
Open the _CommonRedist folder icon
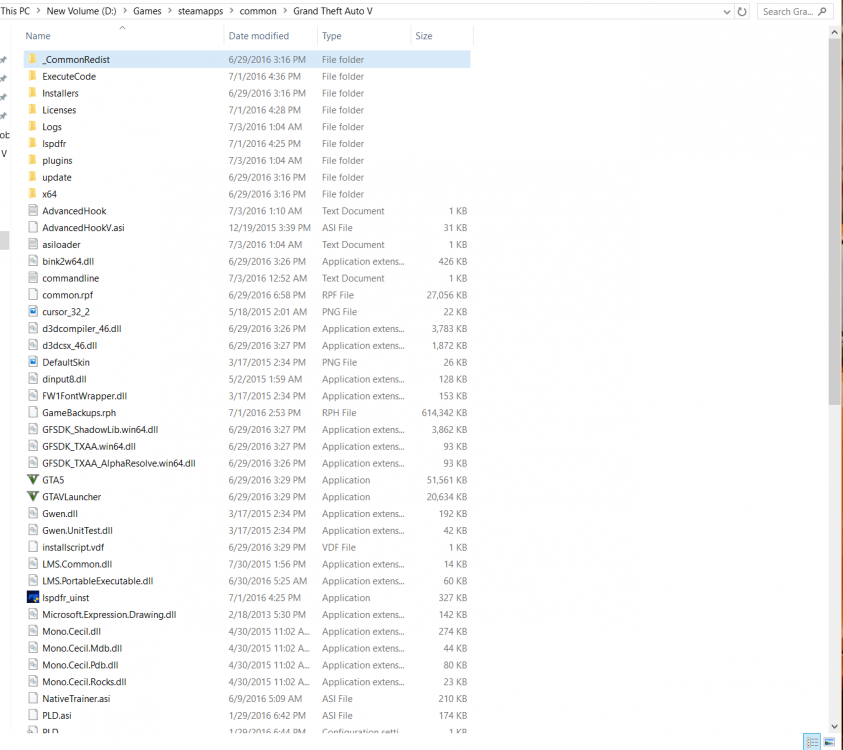click(34, 59)
